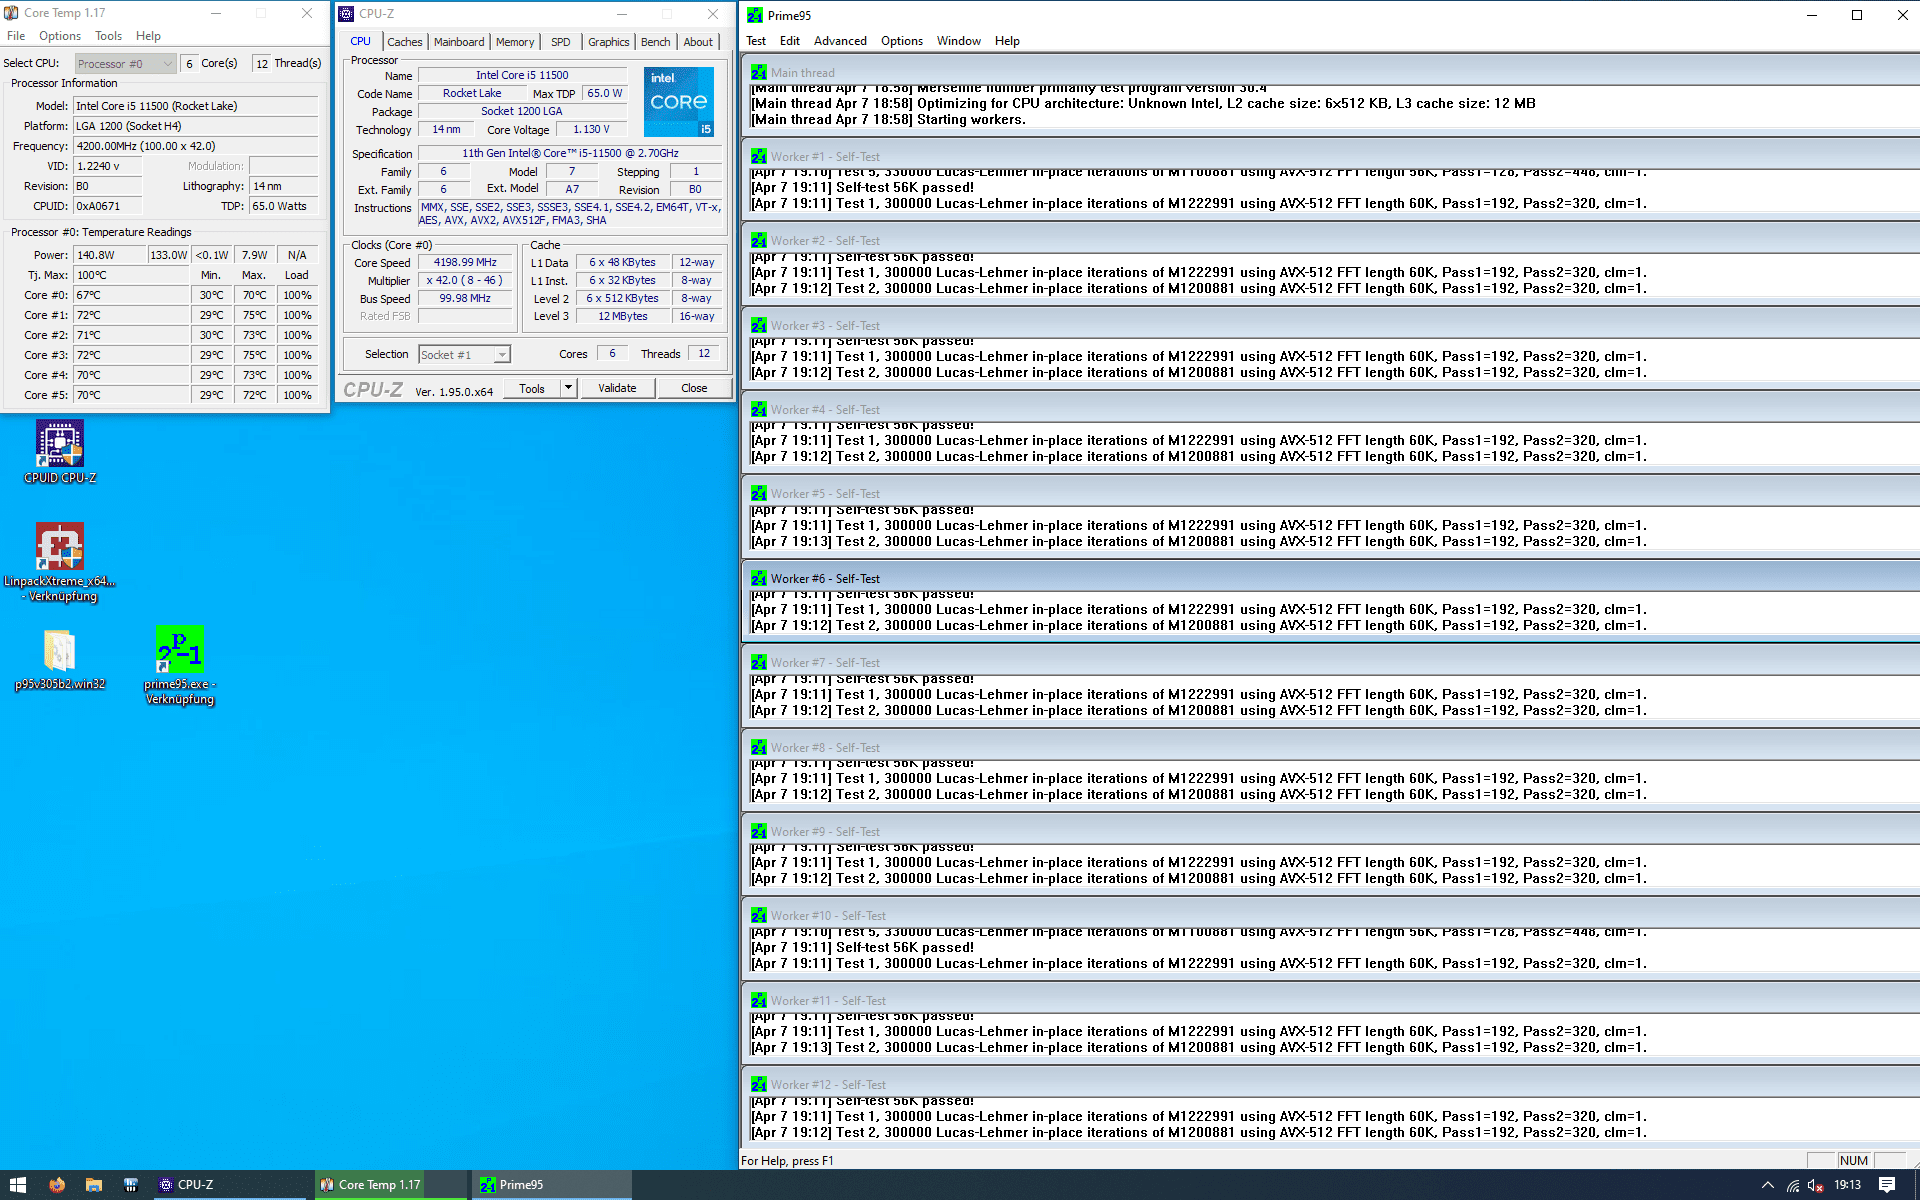Click the Worker #12 Self-Test window icon
Image resolution: width=1920 pixels, height=1200 pixels.
pyautogui.click(x=759, y=1084)
